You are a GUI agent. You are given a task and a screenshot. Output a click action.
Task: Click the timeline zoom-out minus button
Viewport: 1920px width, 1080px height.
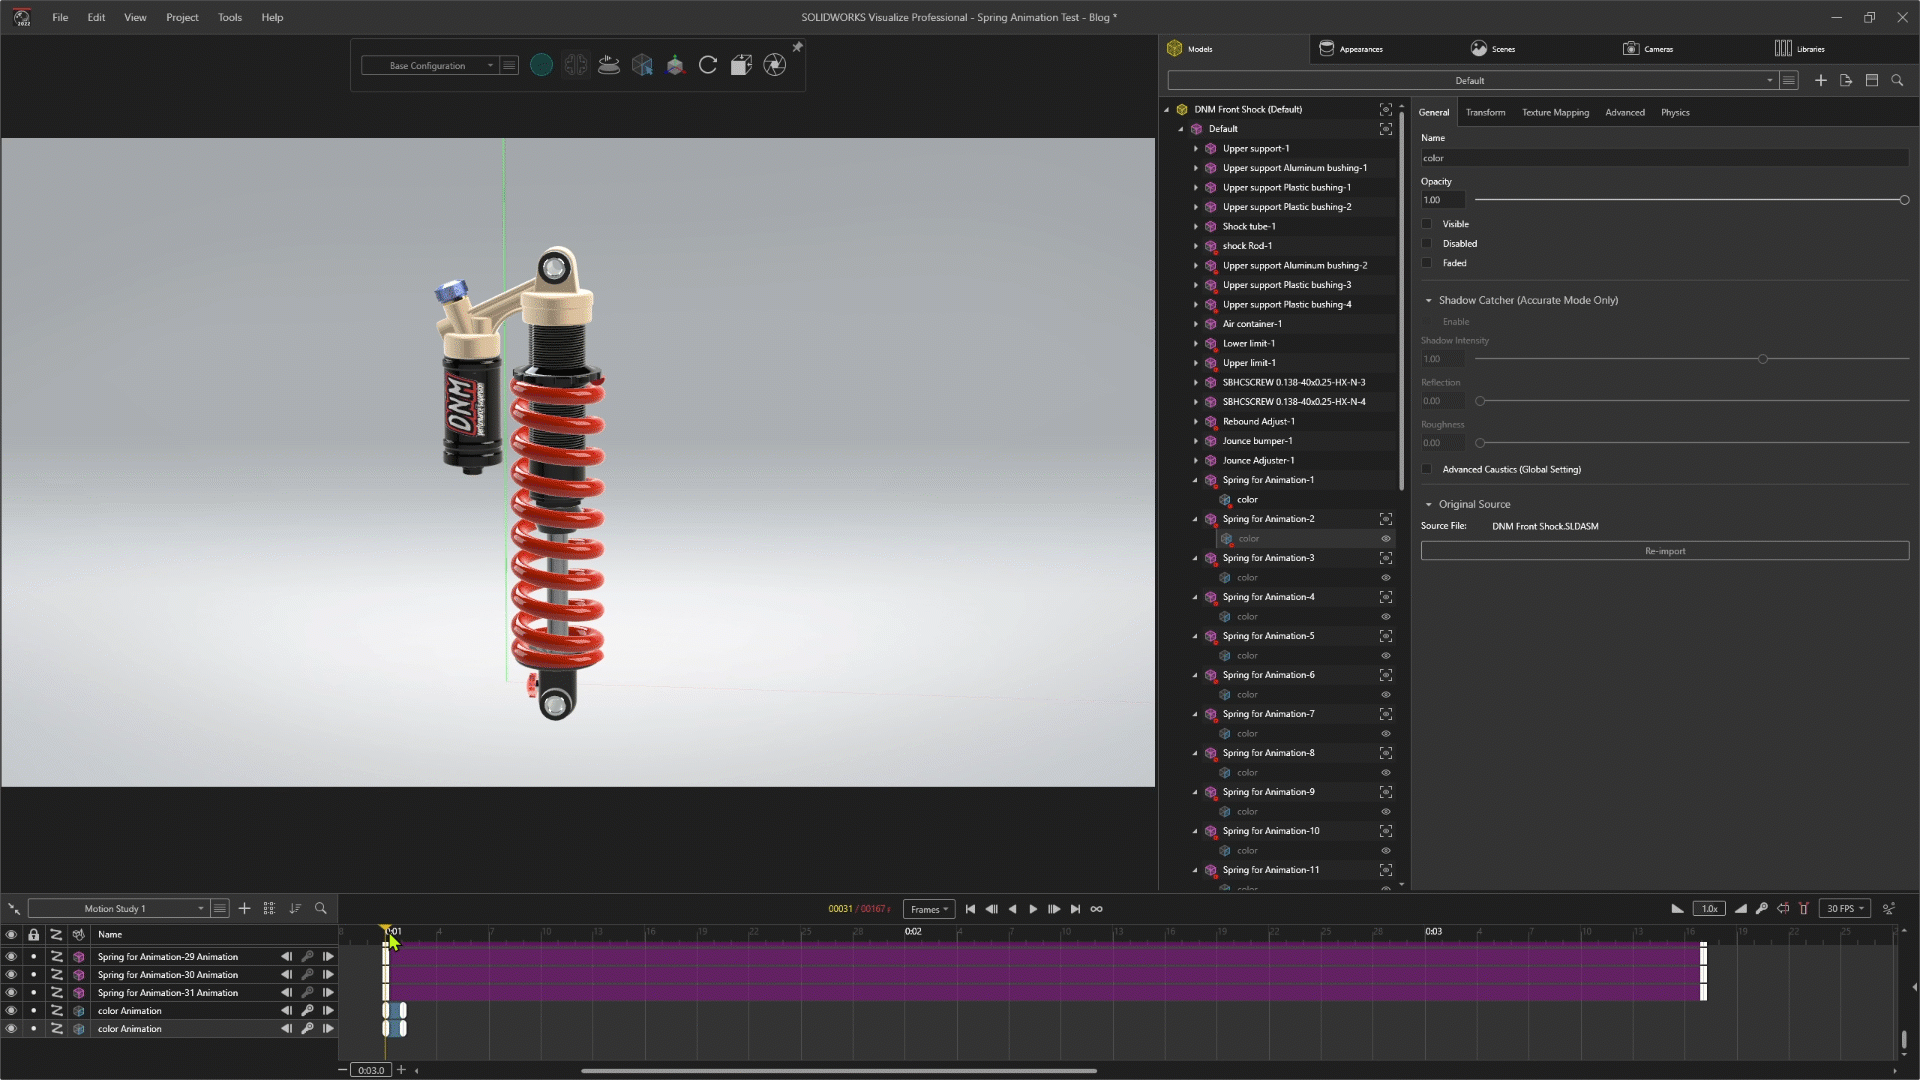pyautogui.click(x=343, y=1070)
